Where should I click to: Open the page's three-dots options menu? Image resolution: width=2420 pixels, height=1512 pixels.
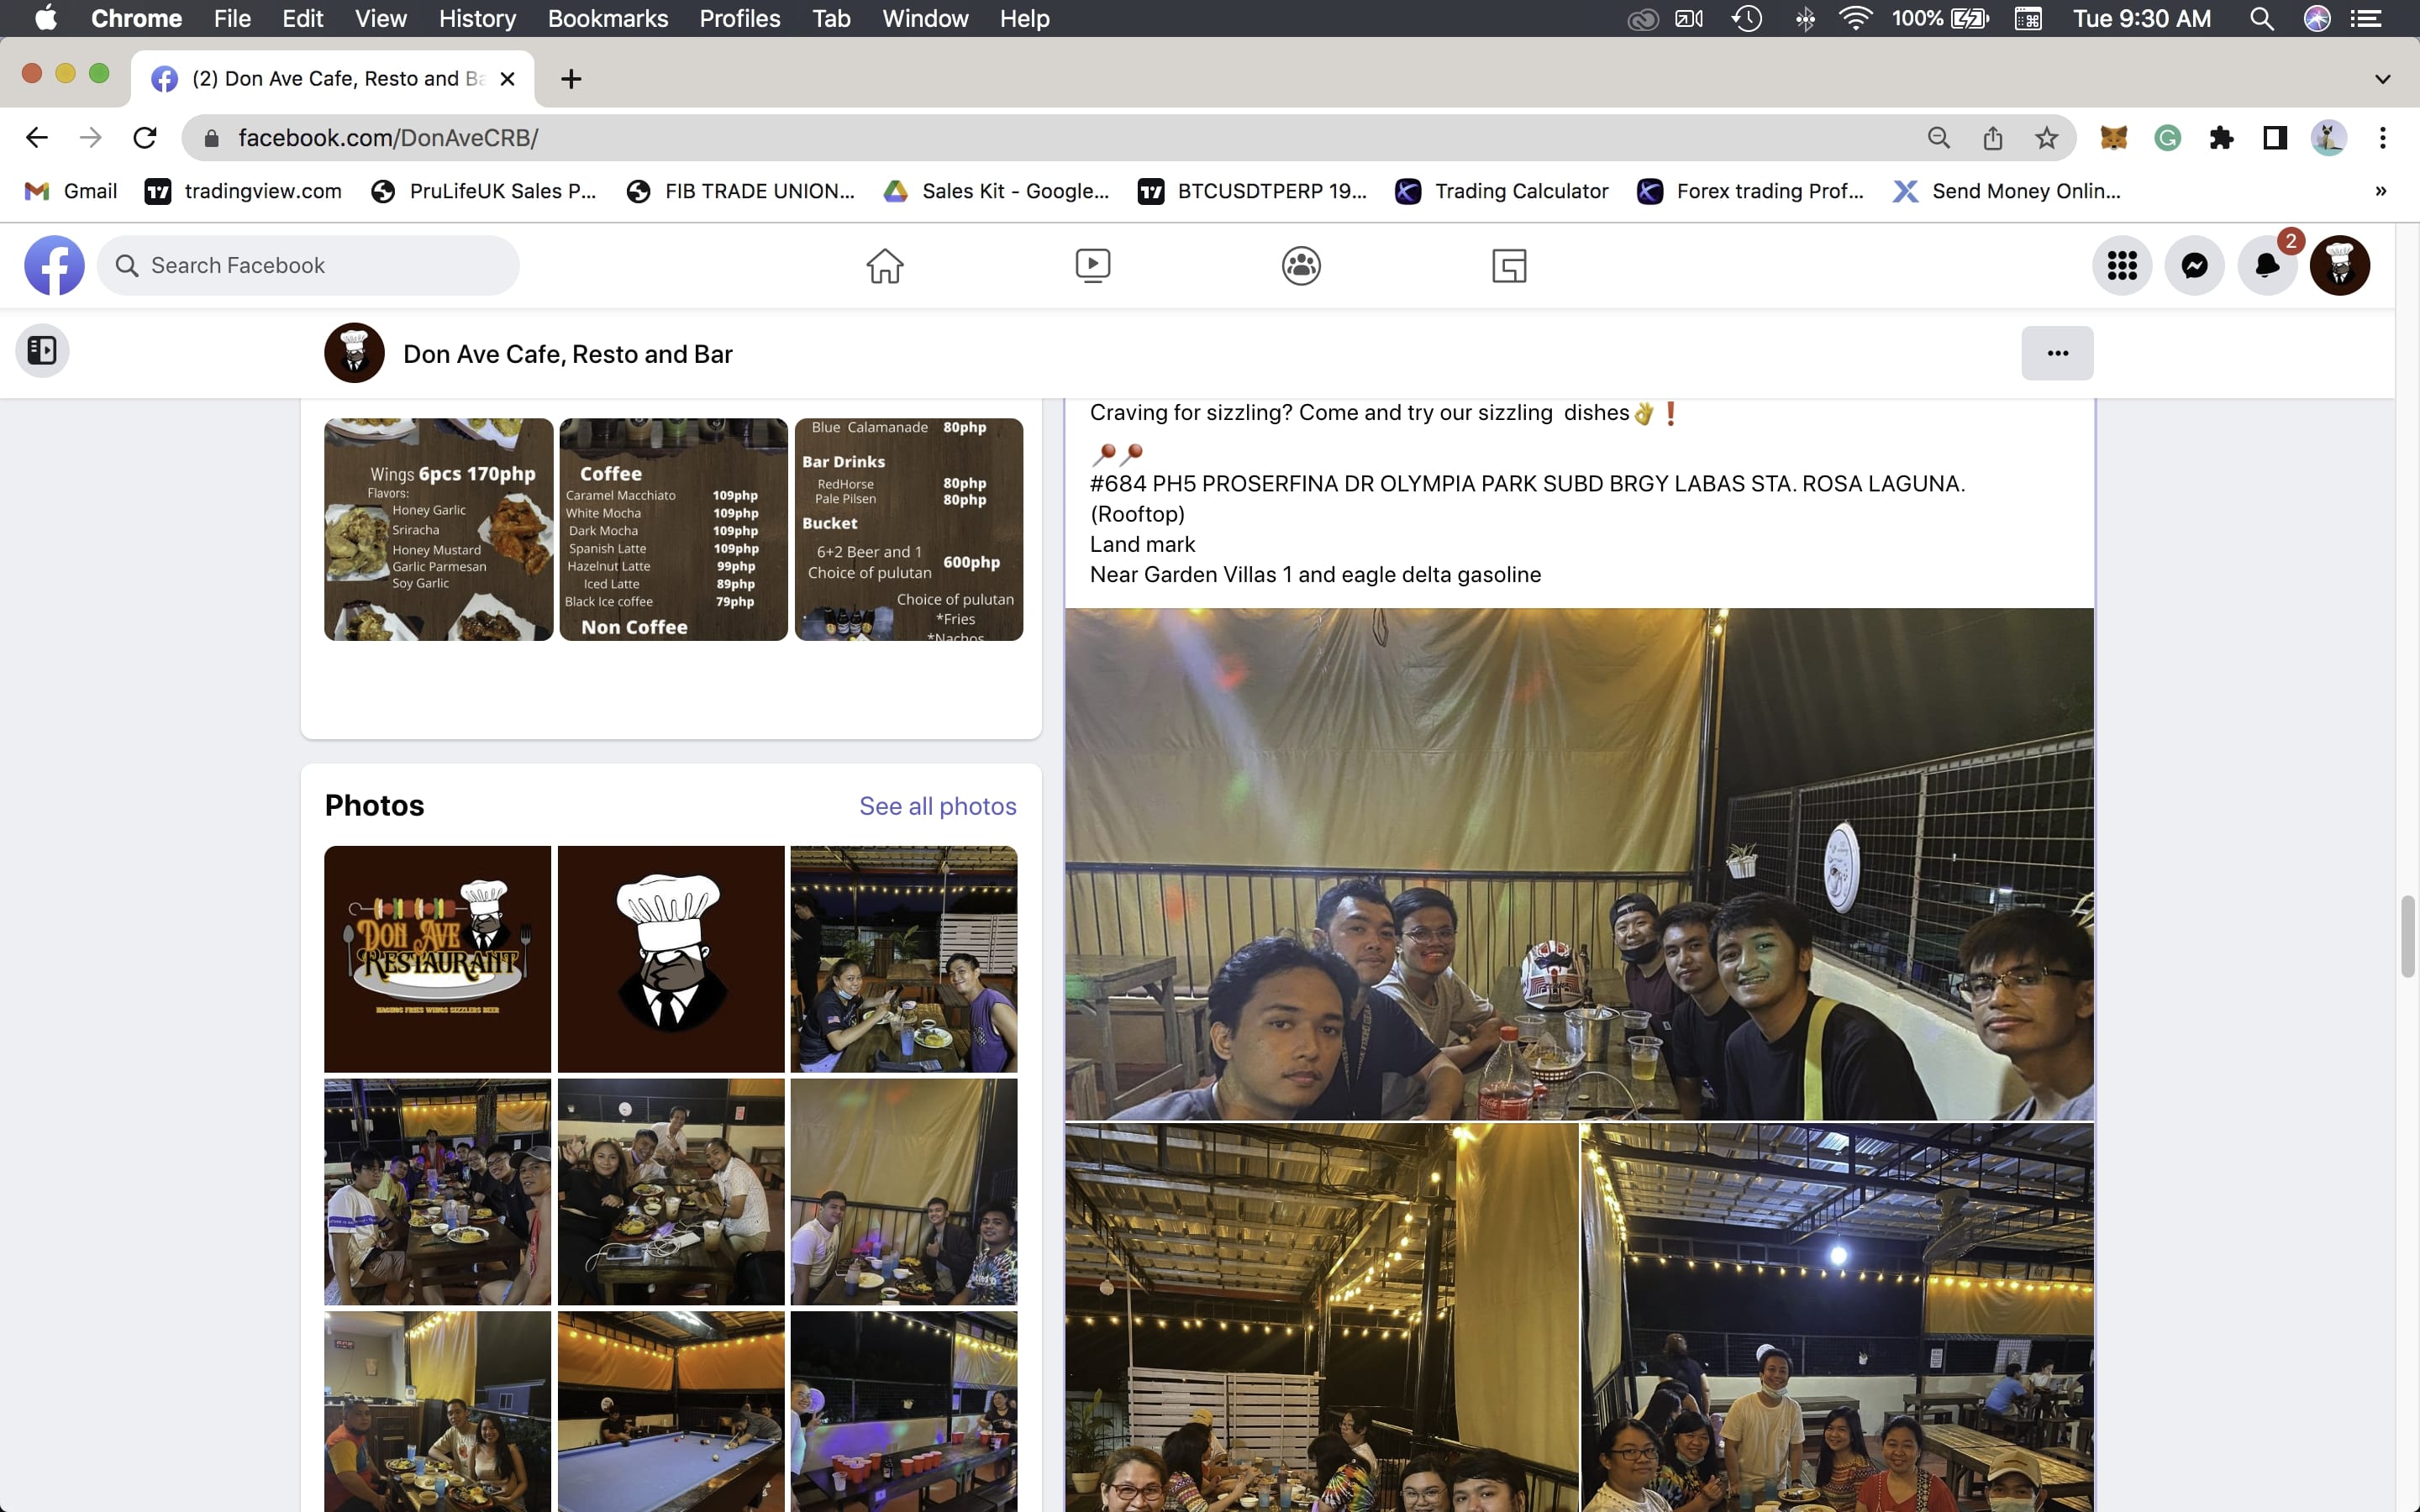click(2056, 353)
